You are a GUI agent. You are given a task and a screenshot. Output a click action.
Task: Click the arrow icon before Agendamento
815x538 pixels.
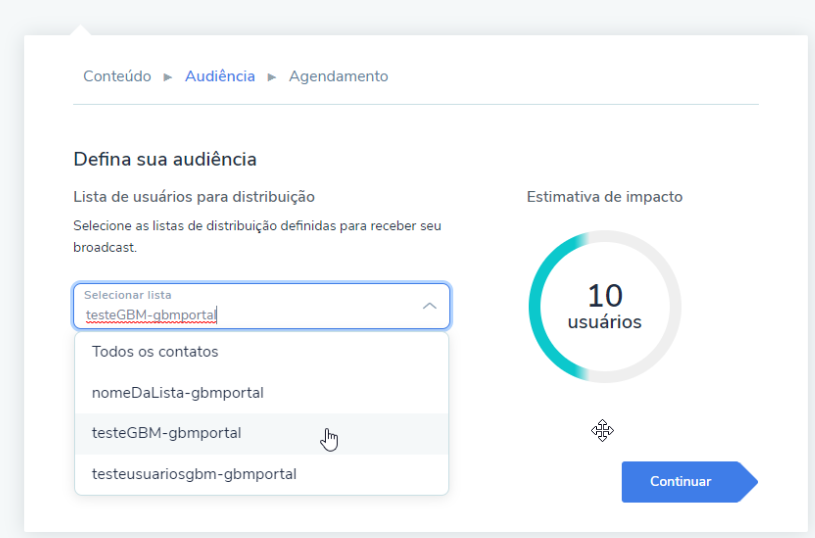tap(272, 77)
